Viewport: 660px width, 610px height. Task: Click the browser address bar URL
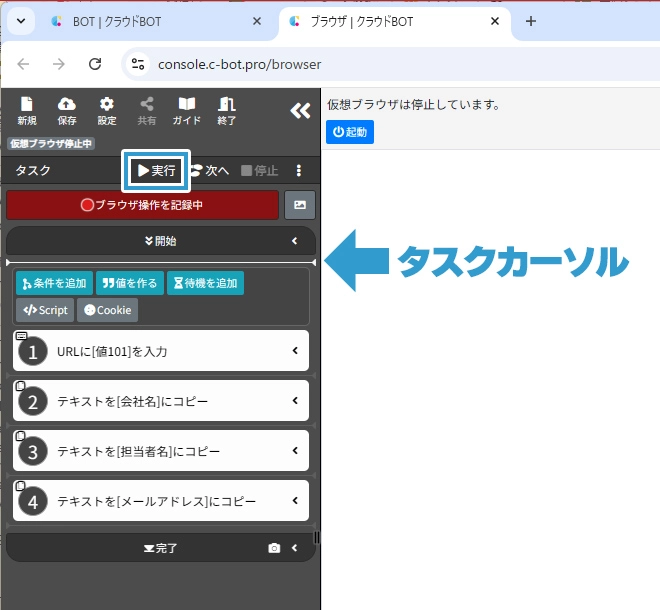[x=240, y=64]
